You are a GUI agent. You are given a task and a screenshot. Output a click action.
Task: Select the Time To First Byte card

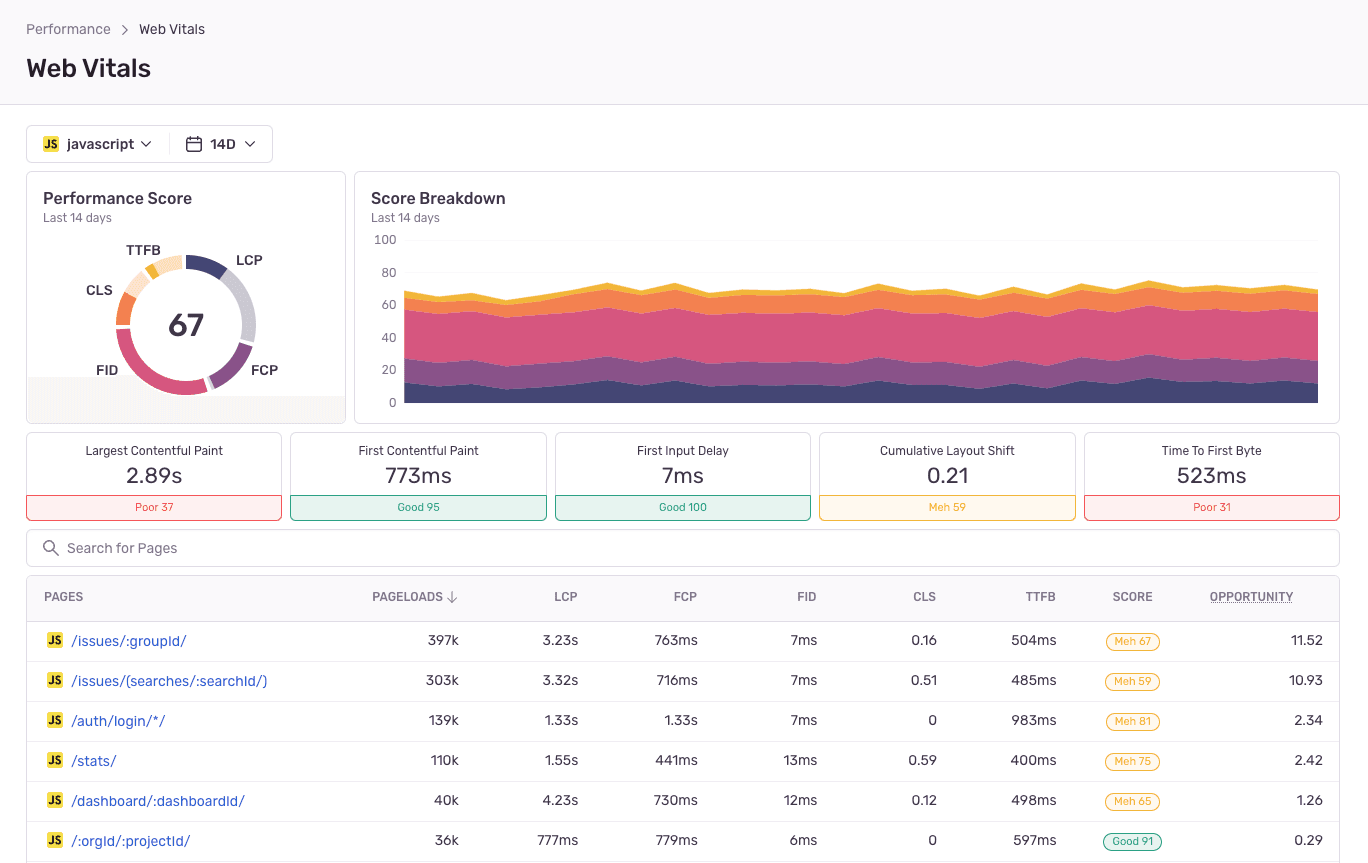click(x=1212, y=476)
